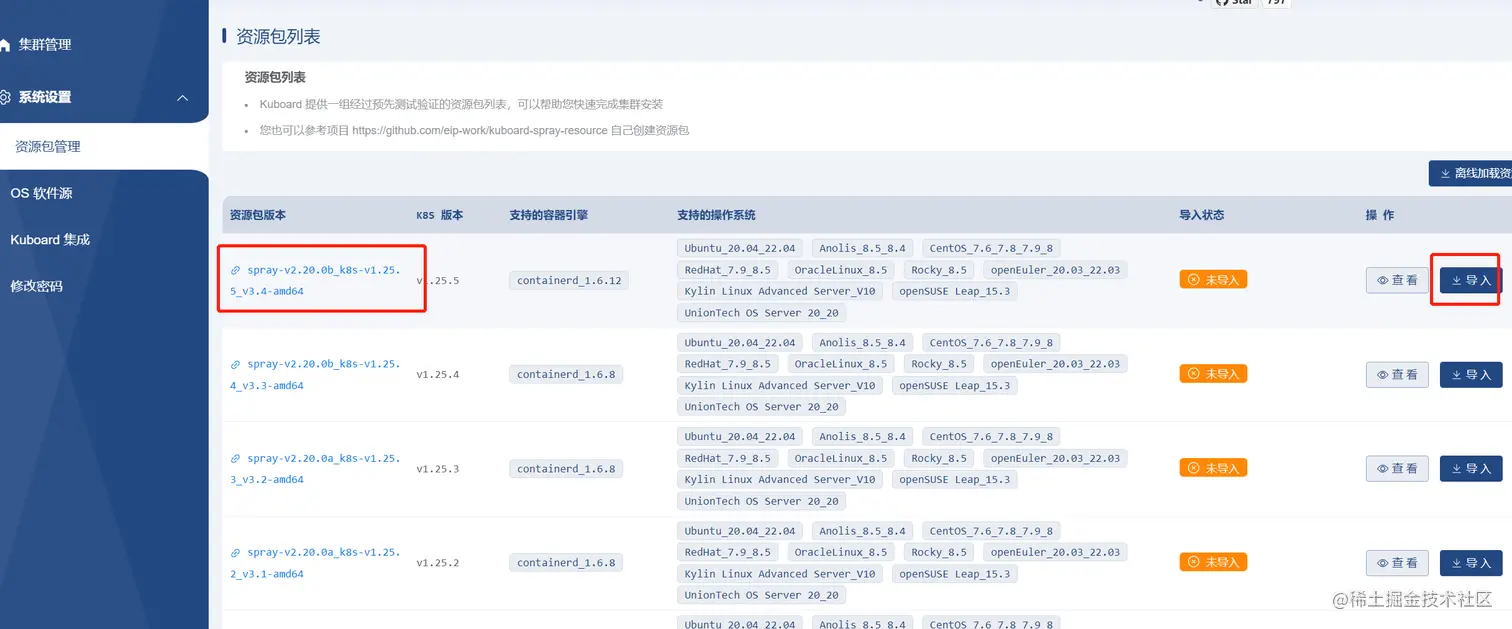Click 查看 for the v1.25.2 package

point(1397,562)
